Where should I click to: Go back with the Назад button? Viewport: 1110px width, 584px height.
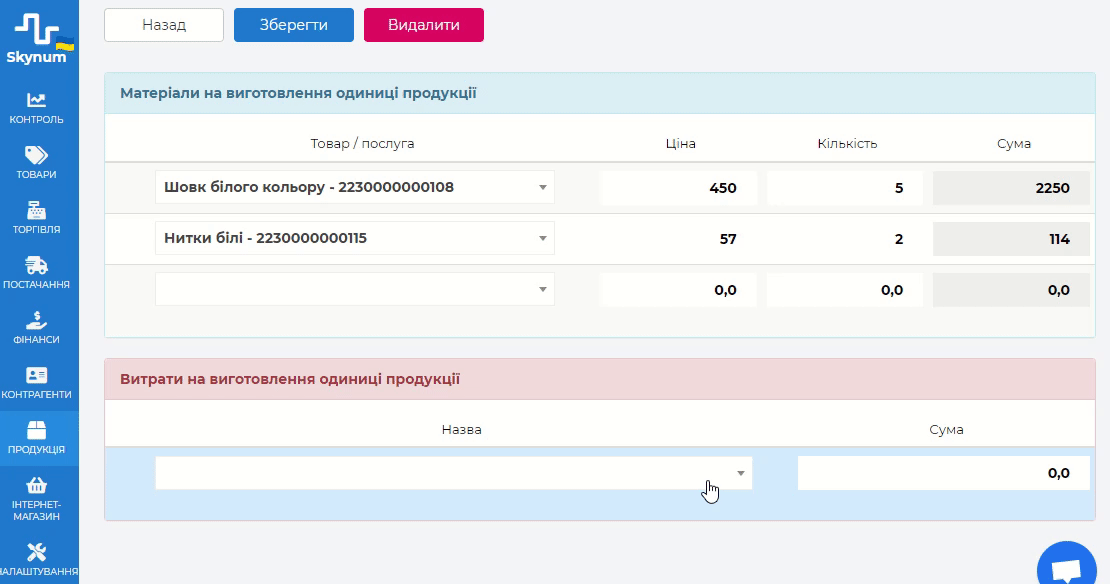[164, 25]
